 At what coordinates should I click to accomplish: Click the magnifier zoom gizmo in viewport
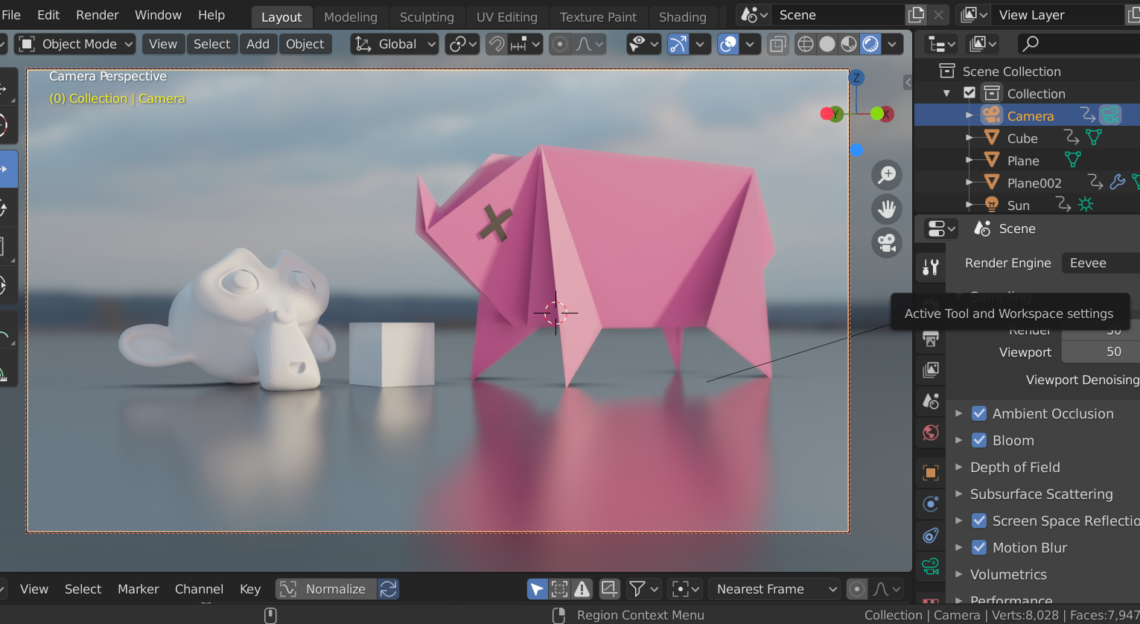[886, 174]
